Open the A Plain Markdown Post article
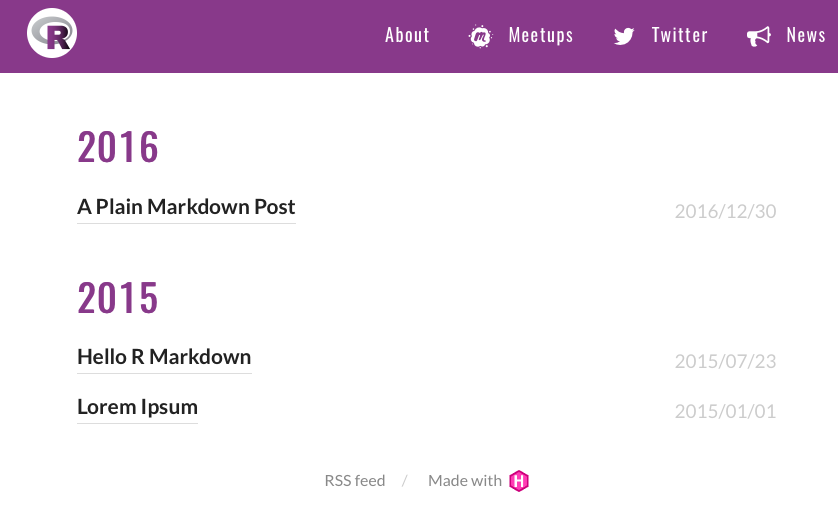Viewport: 838px width, 513px height. (186, 207)
